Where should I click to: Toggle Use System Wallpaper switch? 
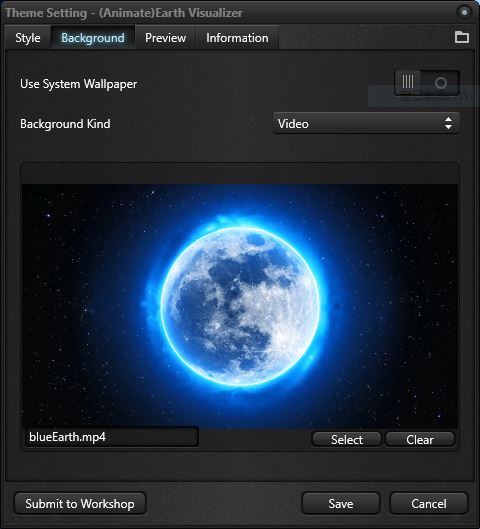pyautogui.click(x=427, y=83)
